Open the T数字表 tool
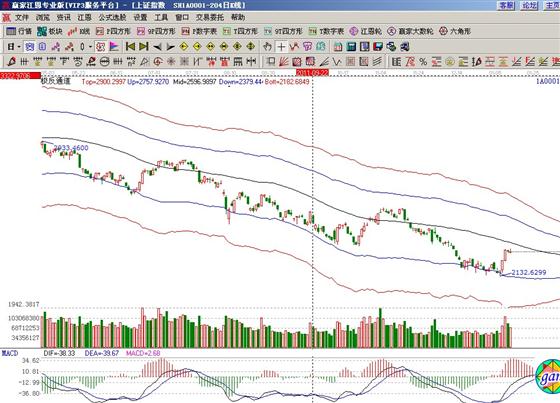Image resolution: width=560 pixels, height=403 pixels. coord(326,31)
